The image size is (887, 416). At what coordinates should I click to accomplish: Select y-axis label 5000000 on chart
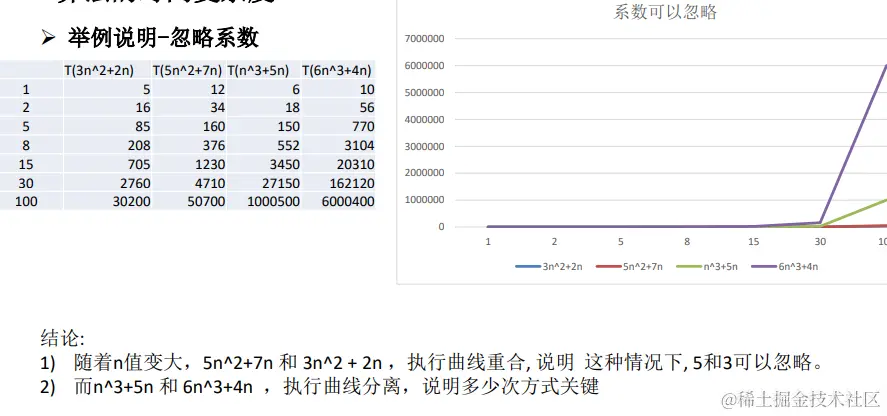425,92
